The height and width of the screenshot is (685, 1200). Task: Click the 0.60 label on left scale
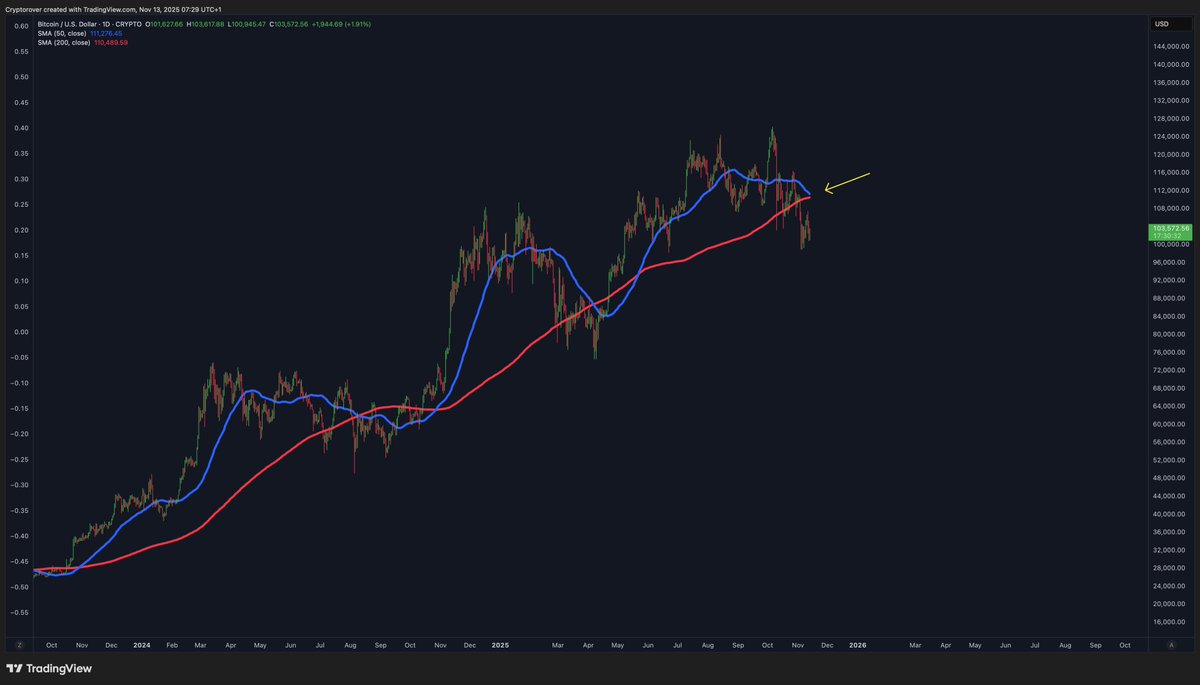(20, 26)
